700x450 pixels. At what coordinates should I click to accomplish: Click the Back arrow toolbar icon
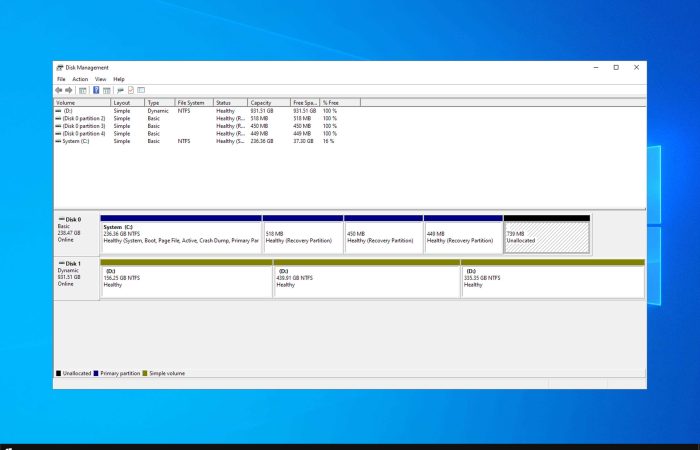[x=58, y=90]
